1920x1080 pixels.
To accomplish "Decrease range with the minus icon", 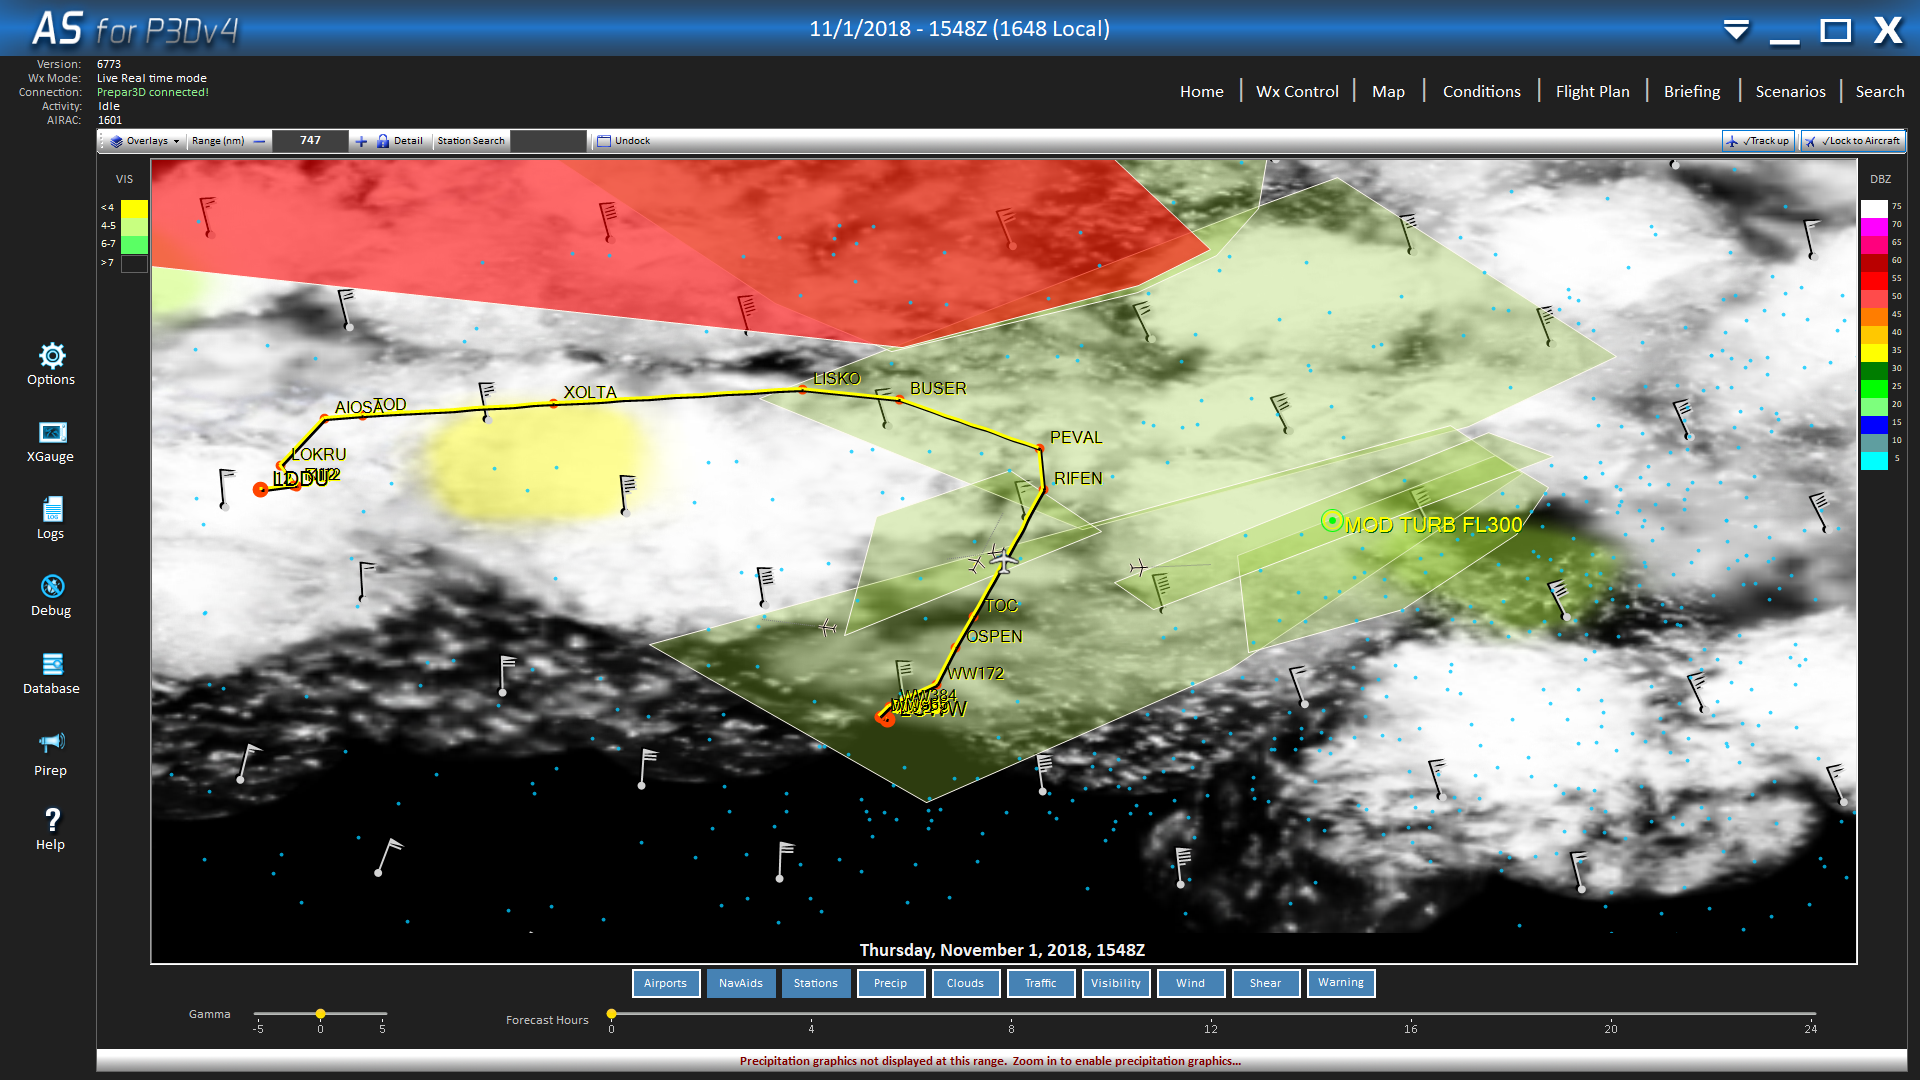I will tap(260, 141).
